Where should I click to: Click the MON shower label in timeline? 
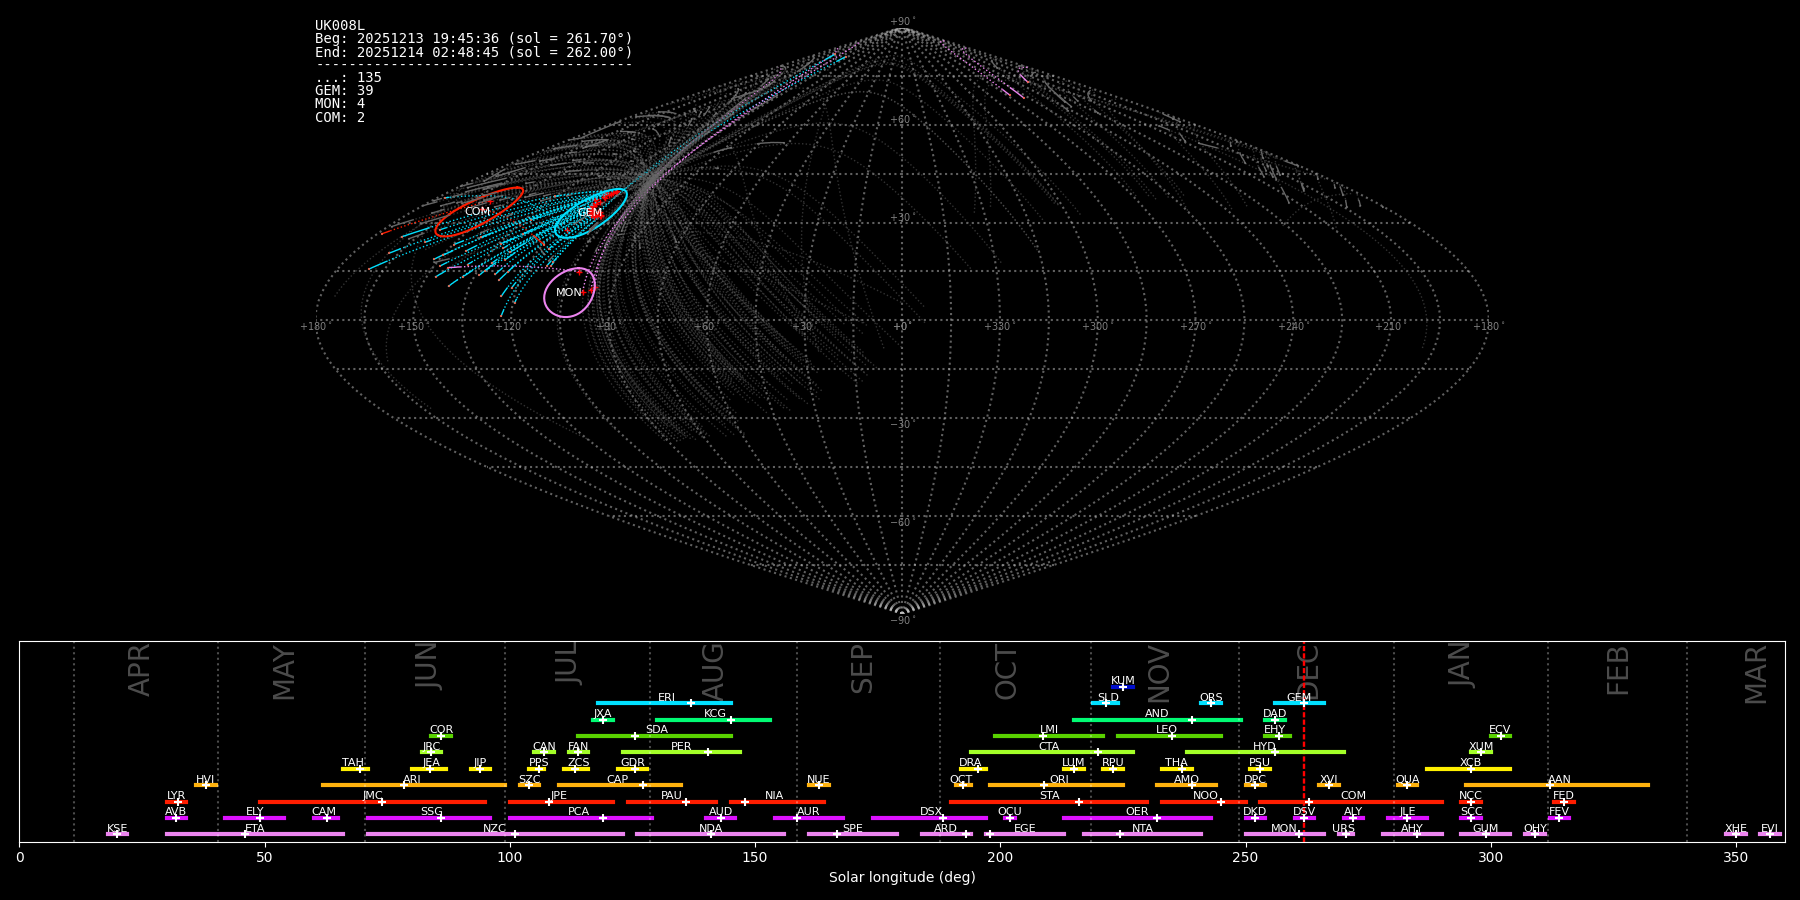click(1284, 829)
